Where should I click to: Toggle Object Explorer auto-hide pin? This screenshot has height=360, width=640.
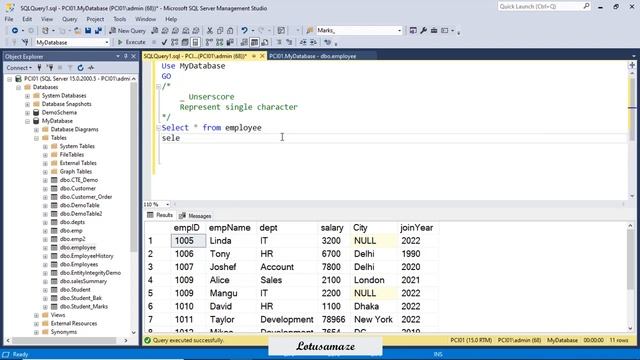click(125, 56)
